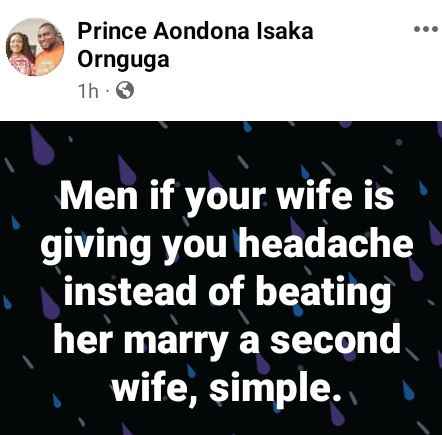Open the three-dot post options menu

pyautogui.click(x=426, y=29)
